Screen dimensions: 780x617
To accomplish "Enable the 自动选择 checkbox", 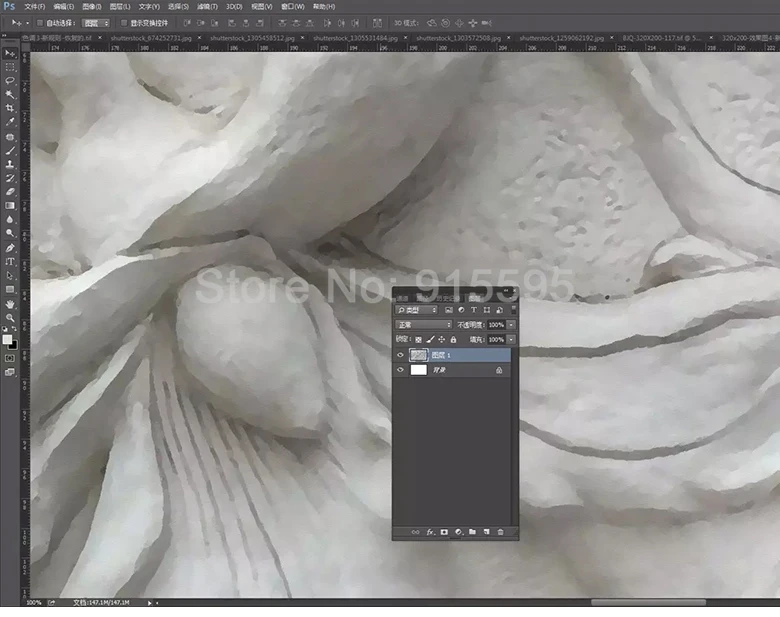I will [x=40, y=23].
